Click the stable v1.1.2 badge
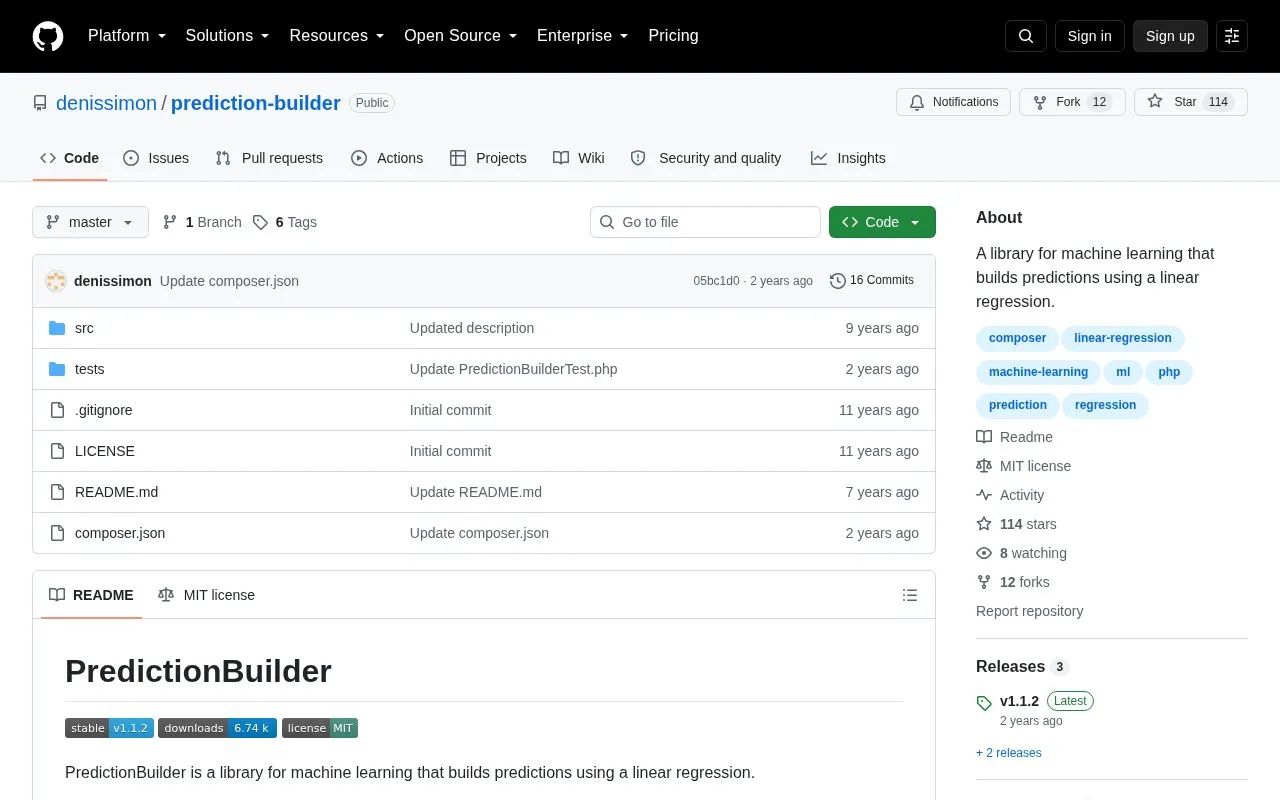Viewport: 1280px width, 800px height. pos(109,728)
